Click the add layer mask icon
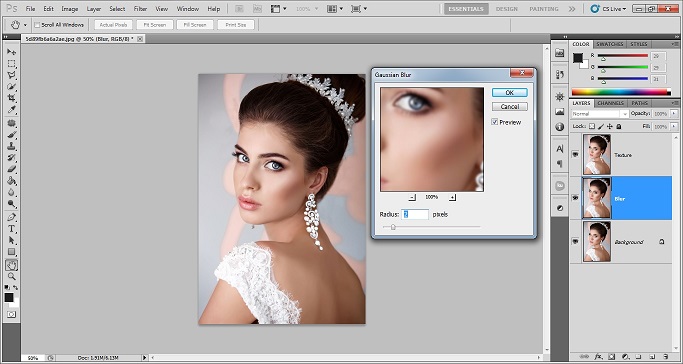The width and height of the screenshot is (683, 364). coord(612,357)
